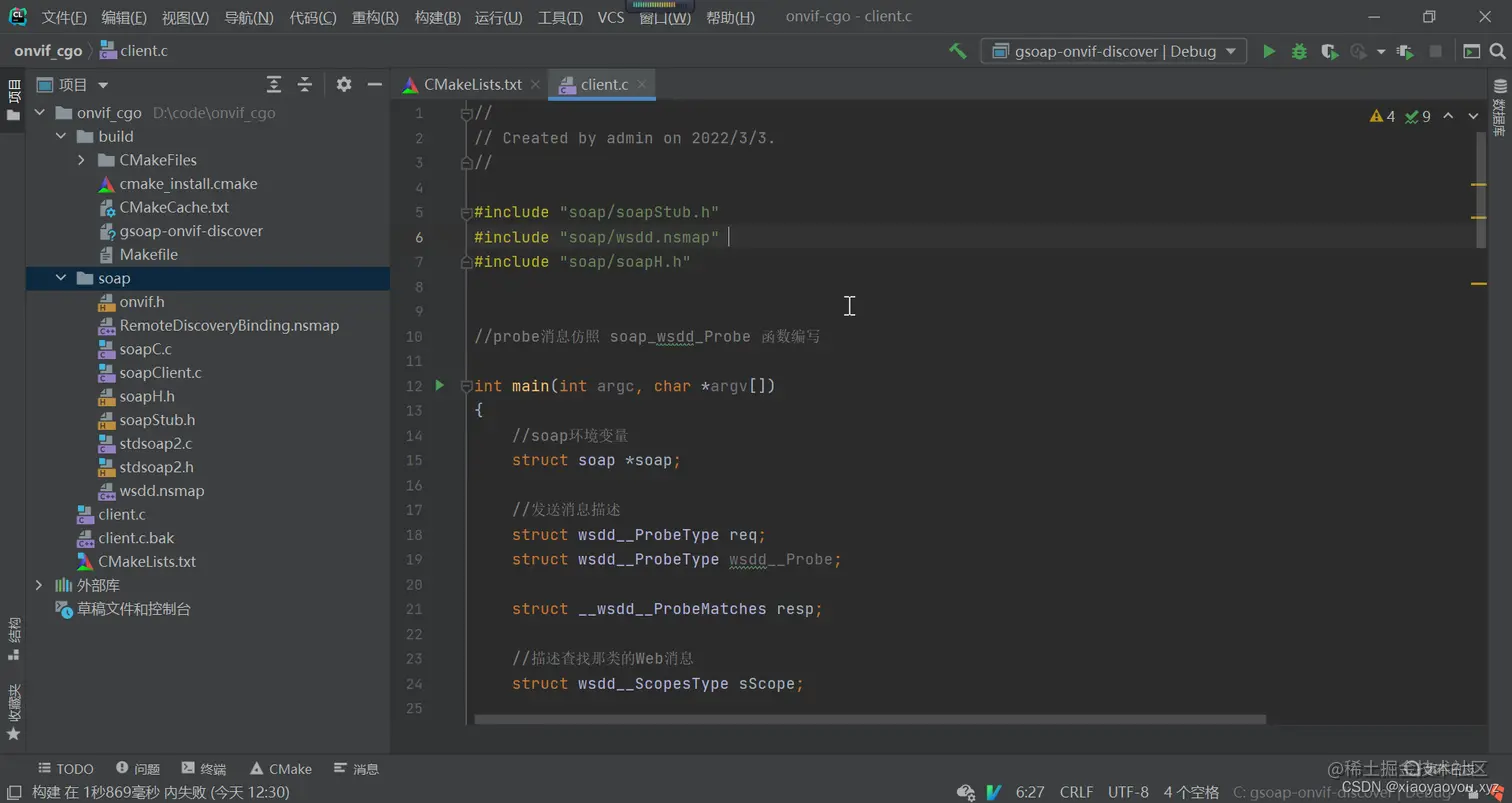The height and width of the screenshot is (803, 1512).
Task: Open the run configuration dropdown gsoap-onvif-discover | Debug
Action: [1113, 51]
